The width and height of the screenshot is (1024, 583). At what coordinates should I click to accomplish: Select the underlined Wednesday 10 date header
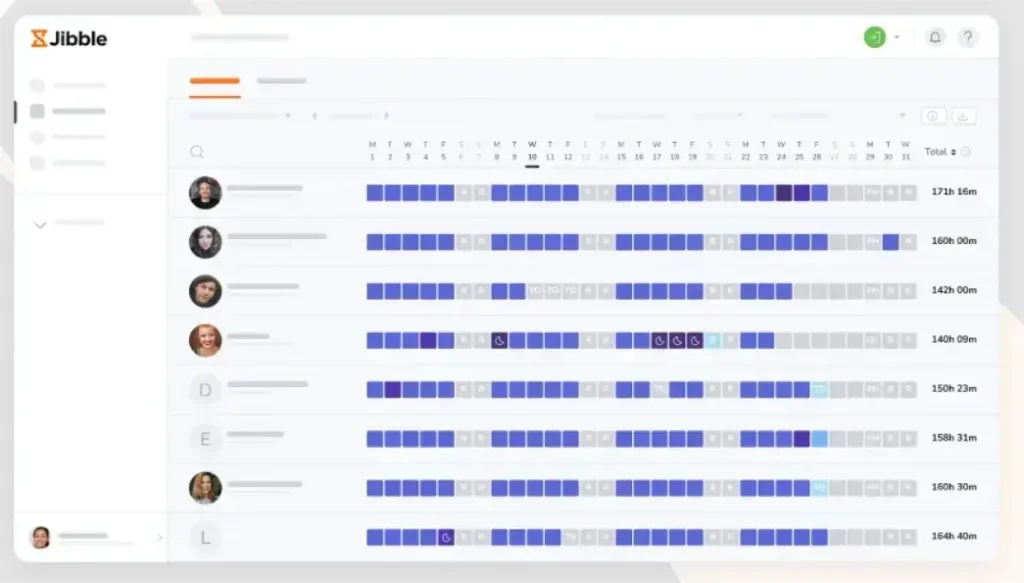[532, 152]
